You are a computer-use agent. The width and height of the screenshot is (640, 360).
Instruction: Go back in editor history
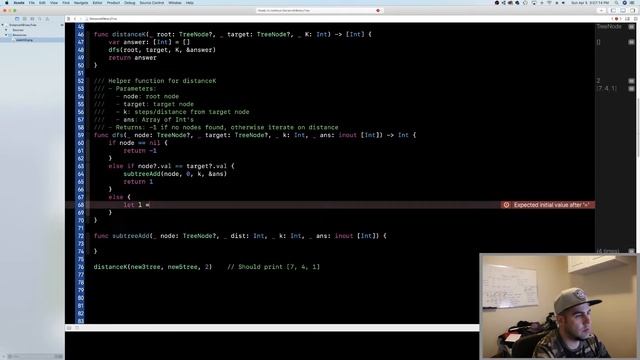[x=75, y=19]
